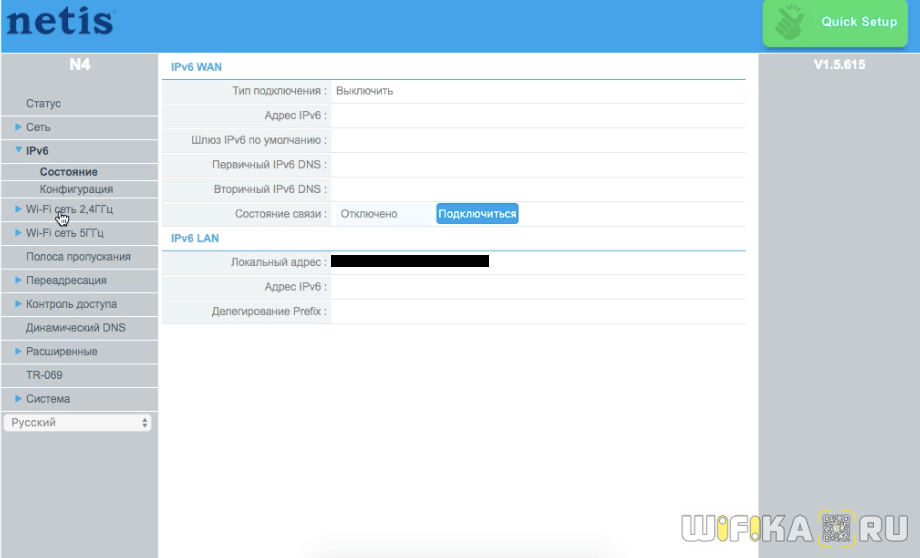
Task: Open the TR-069 page
Action: tap(44, 375)
